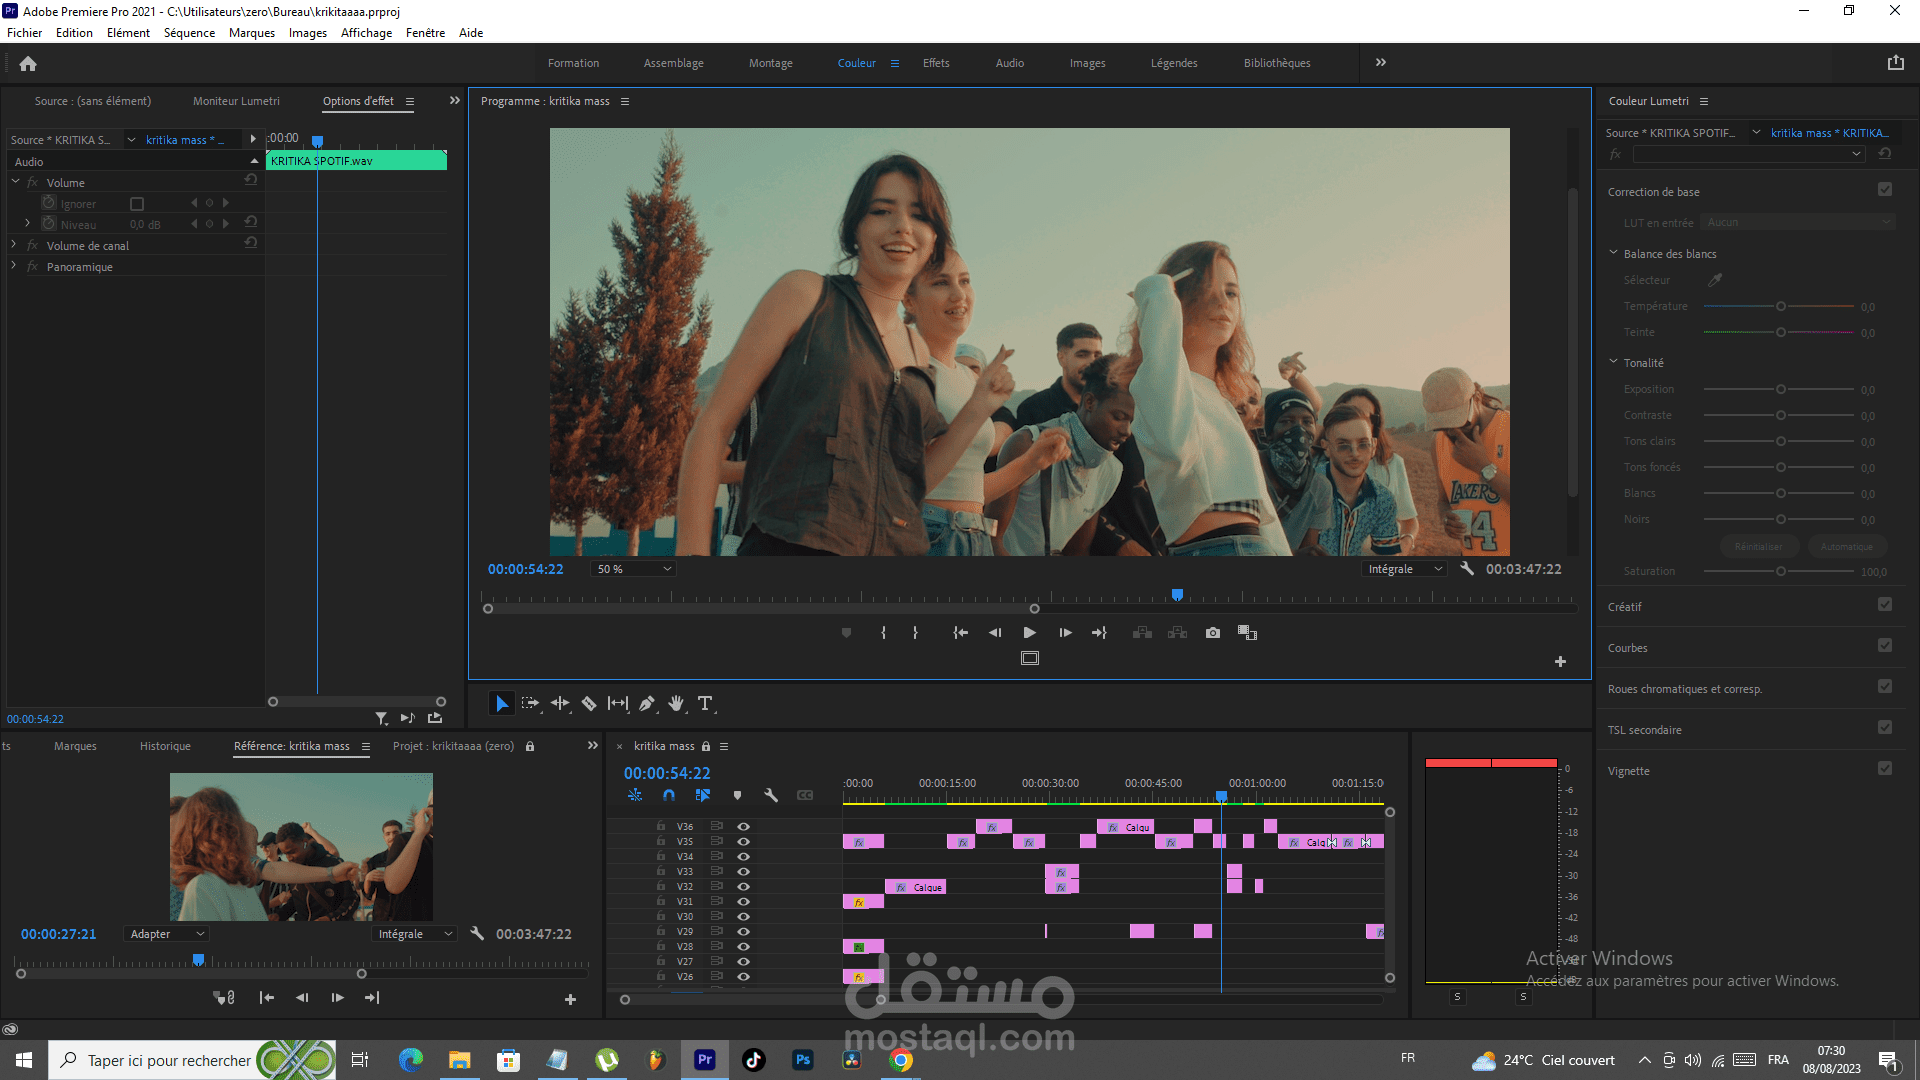The height and width of the screenshot is (1080, 1920).
Task: Hide track V36 with eye icon
Action: click(743, 827)
